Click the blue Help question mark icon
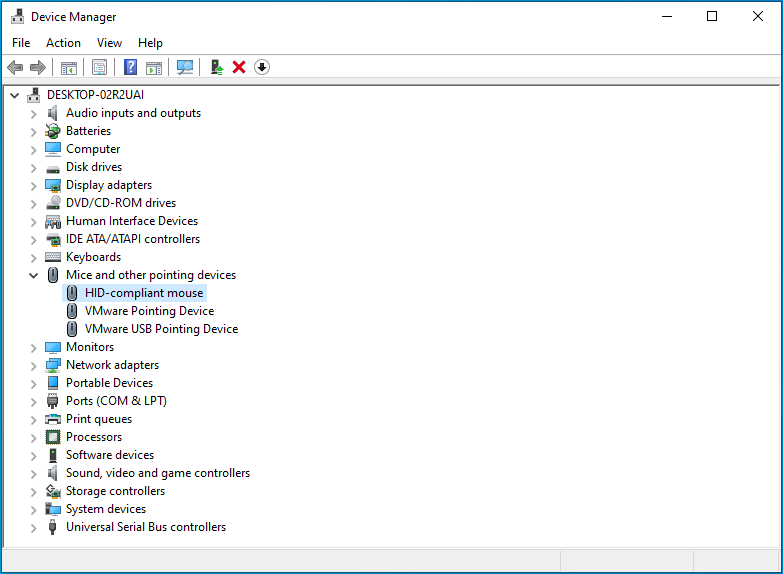The height and width of the screenshot is (574, 783). point(130,67)
